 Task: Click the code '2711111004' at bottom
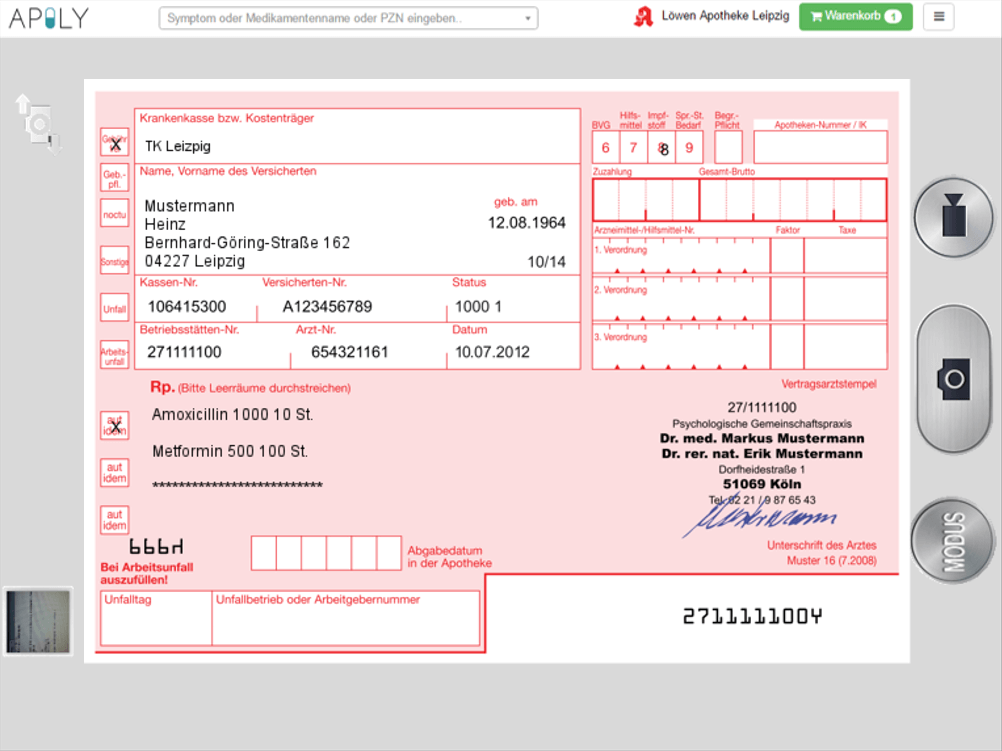click(752, 616)
